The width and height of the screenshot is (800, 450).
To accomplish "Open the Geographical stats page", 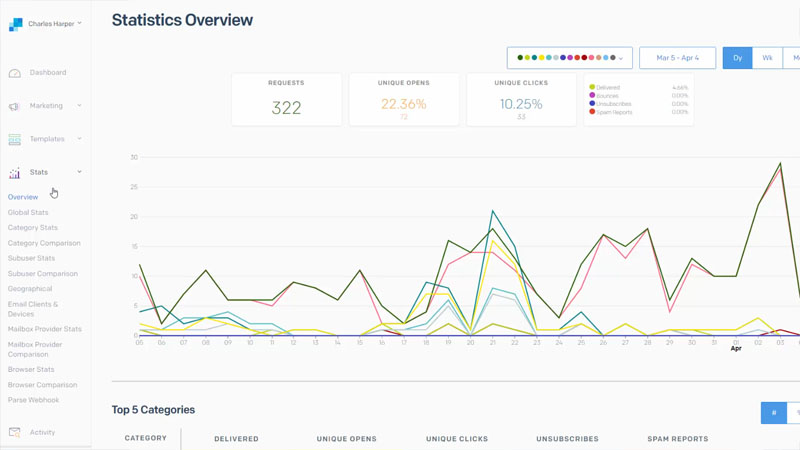I will [30, 289].
